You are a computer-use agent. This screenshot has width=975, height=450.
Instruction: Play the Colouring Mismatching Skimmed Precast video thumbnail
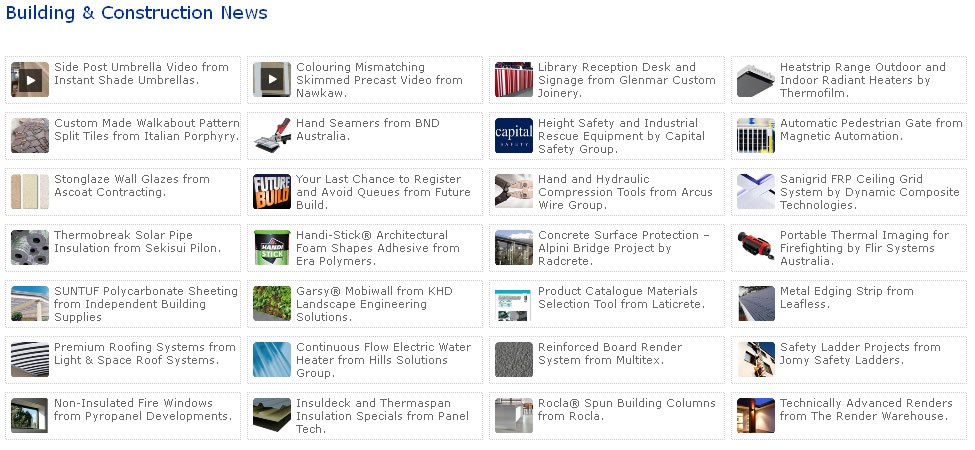272,80
